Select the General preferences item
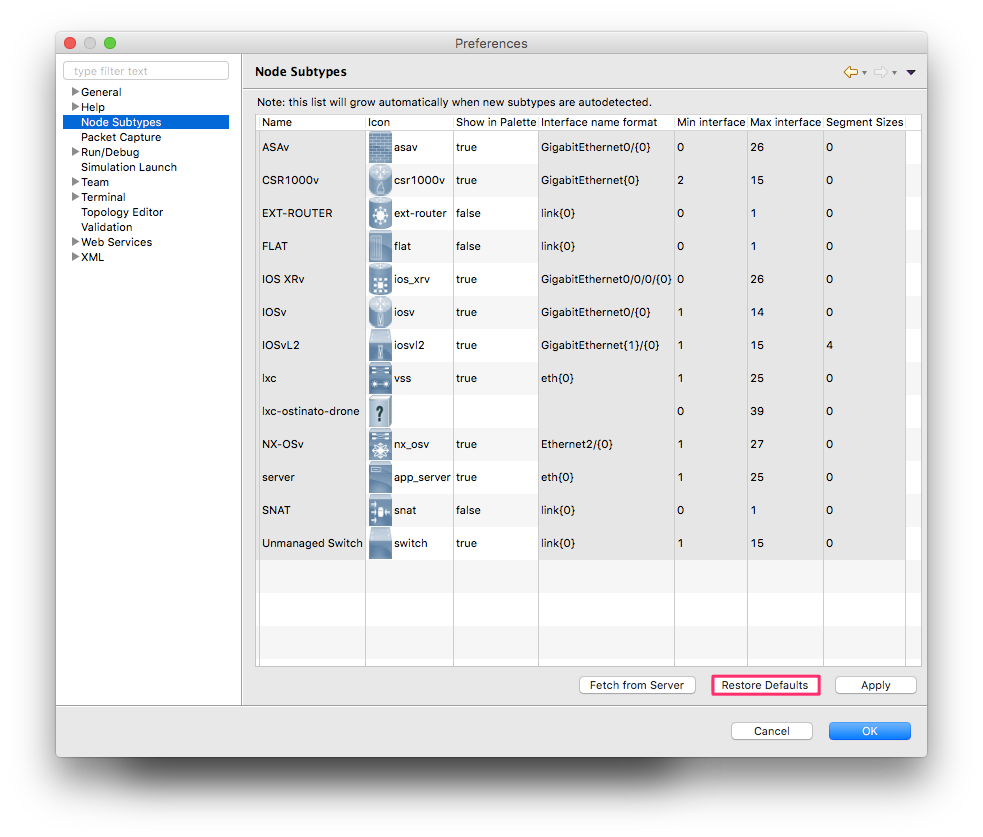Image resolution: width=983 pixels, height=837 pixels. tap(101, 92)
